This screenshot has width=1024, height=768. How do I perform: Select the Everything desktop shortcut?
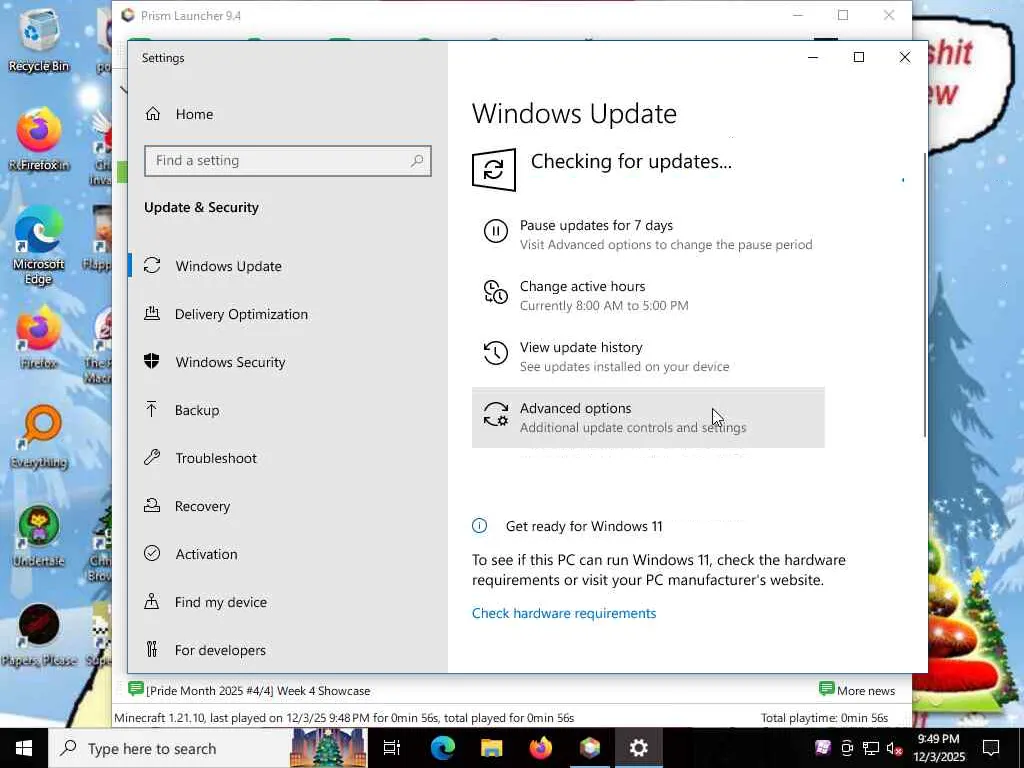tap(39, 438)
